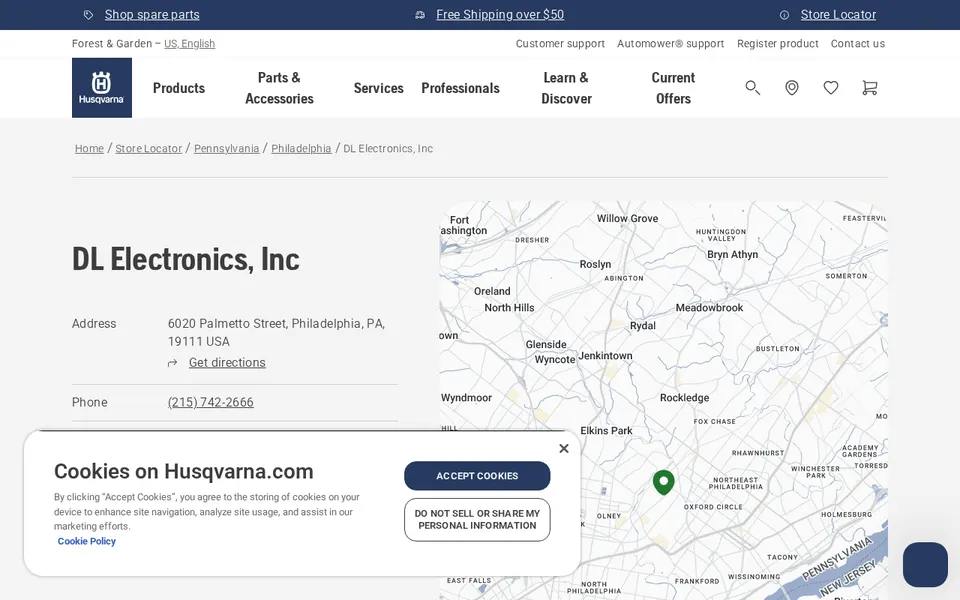
Task: Go to Pennsylvania breadcrumb
Action: [x=227, y=148]
